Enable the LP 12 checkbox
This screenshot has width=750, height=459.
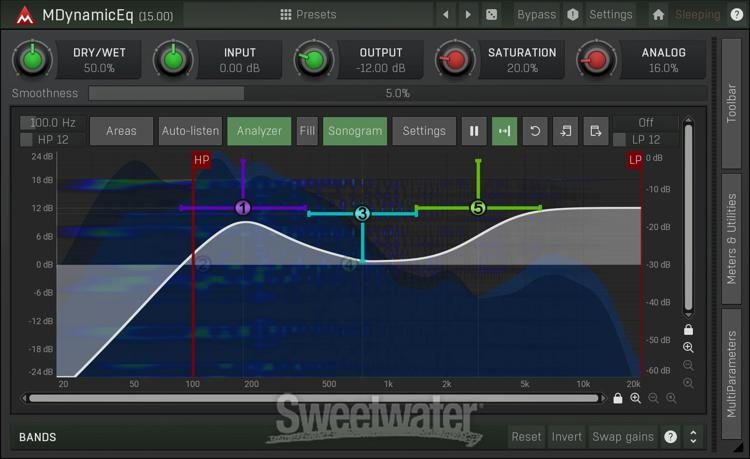point(620,140)
